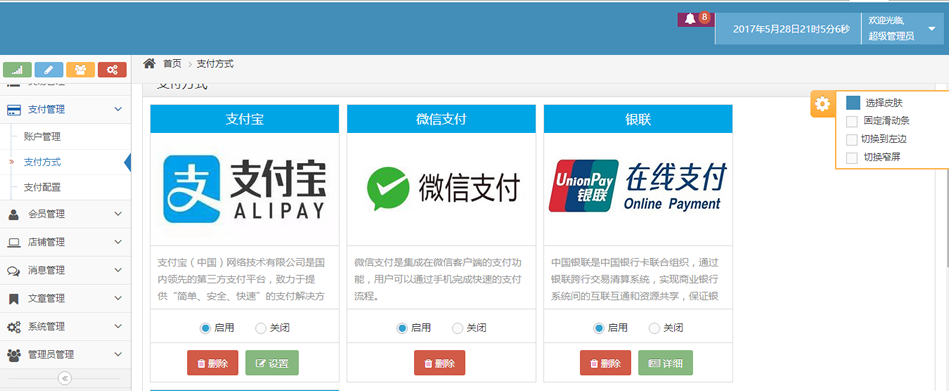Image resolution: width=949 pixels, height=391 pixels.
Task: Open 设置 for 支付宝
Action: (272, 363)
